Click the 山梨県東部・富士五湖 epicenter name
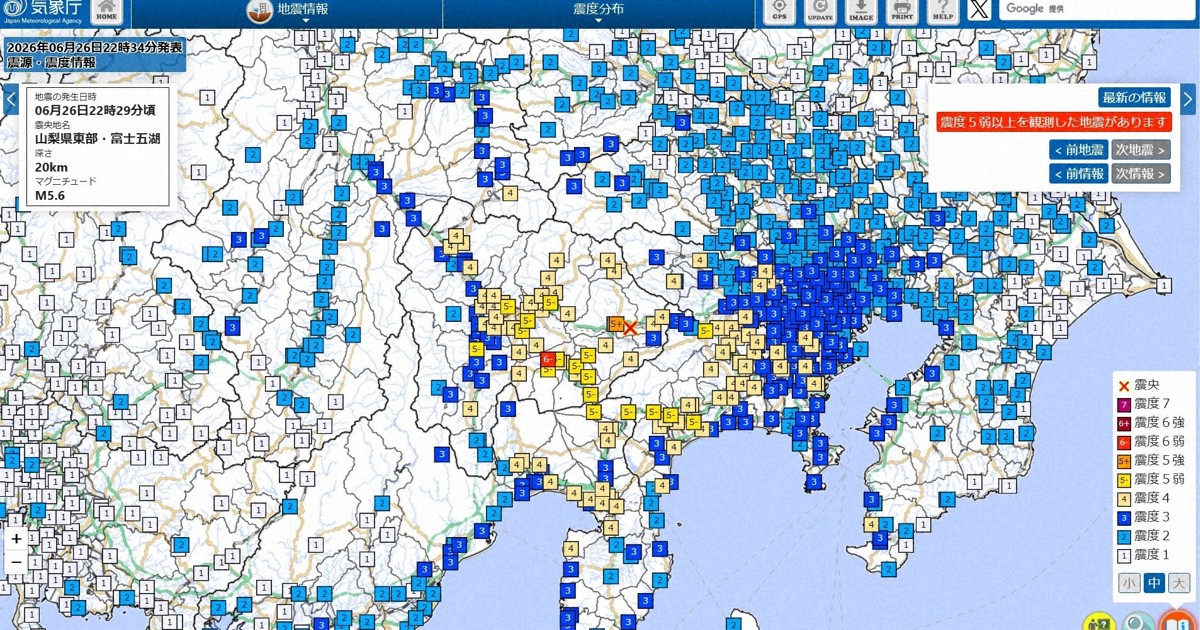 [x=97, y=138]
